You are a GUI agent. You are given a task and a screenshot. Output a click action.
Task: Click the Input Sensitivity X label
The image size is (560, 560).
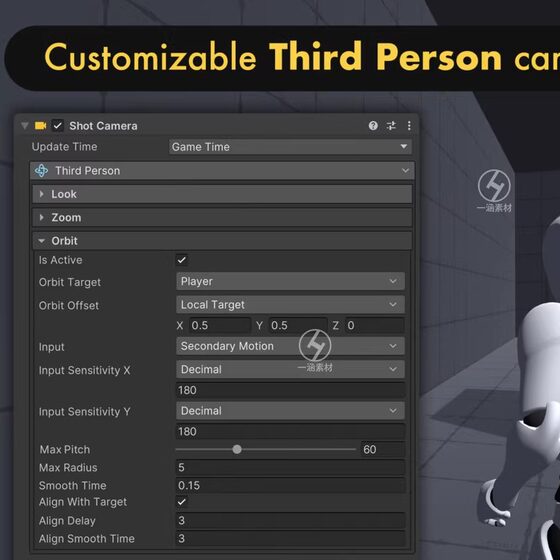click(x=84, y=370)
